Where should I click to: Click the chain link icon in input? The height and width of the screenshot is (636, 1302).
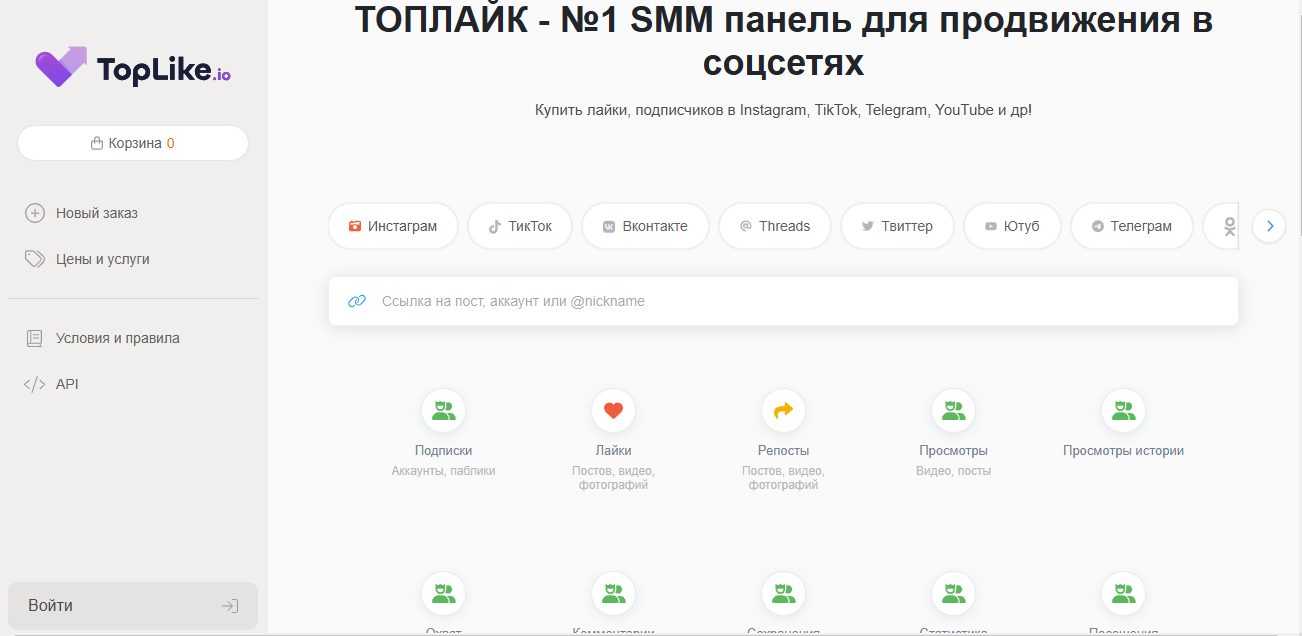[x=357, y=301]
